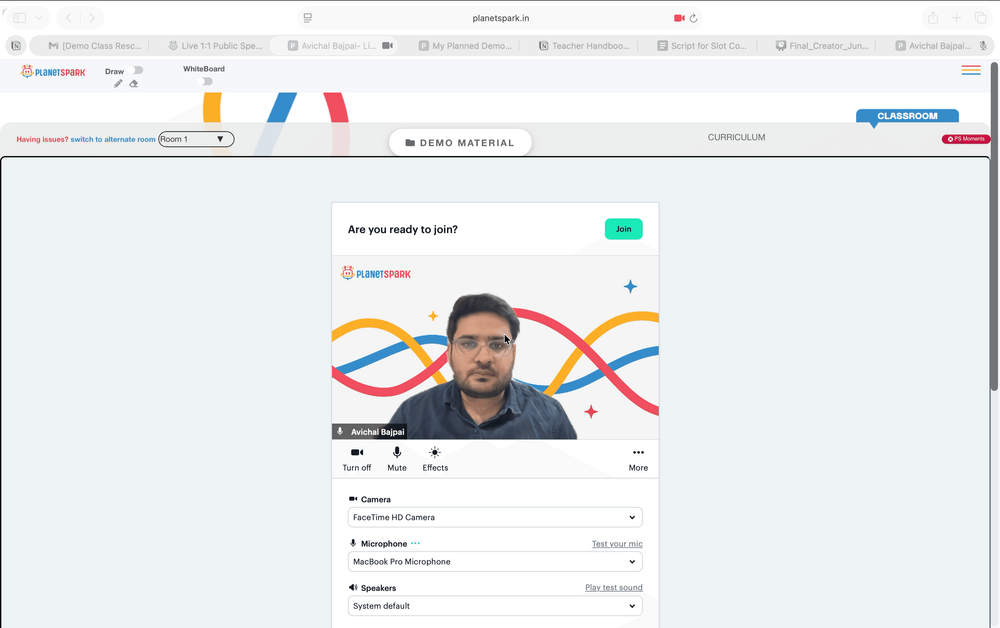1000x628 pixels.
Task: Switch to the CURRICULUM tab
Action: (737, 137)
